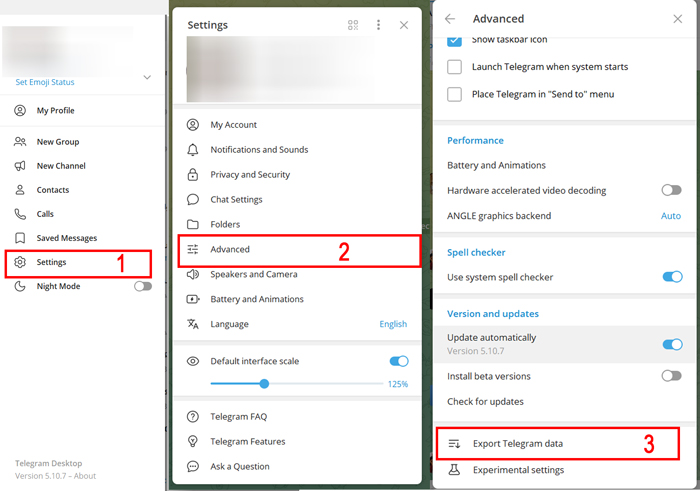Open My Profile menu entry
The height and width of the screenshot is (491, 700).
(x=83, y=110)
